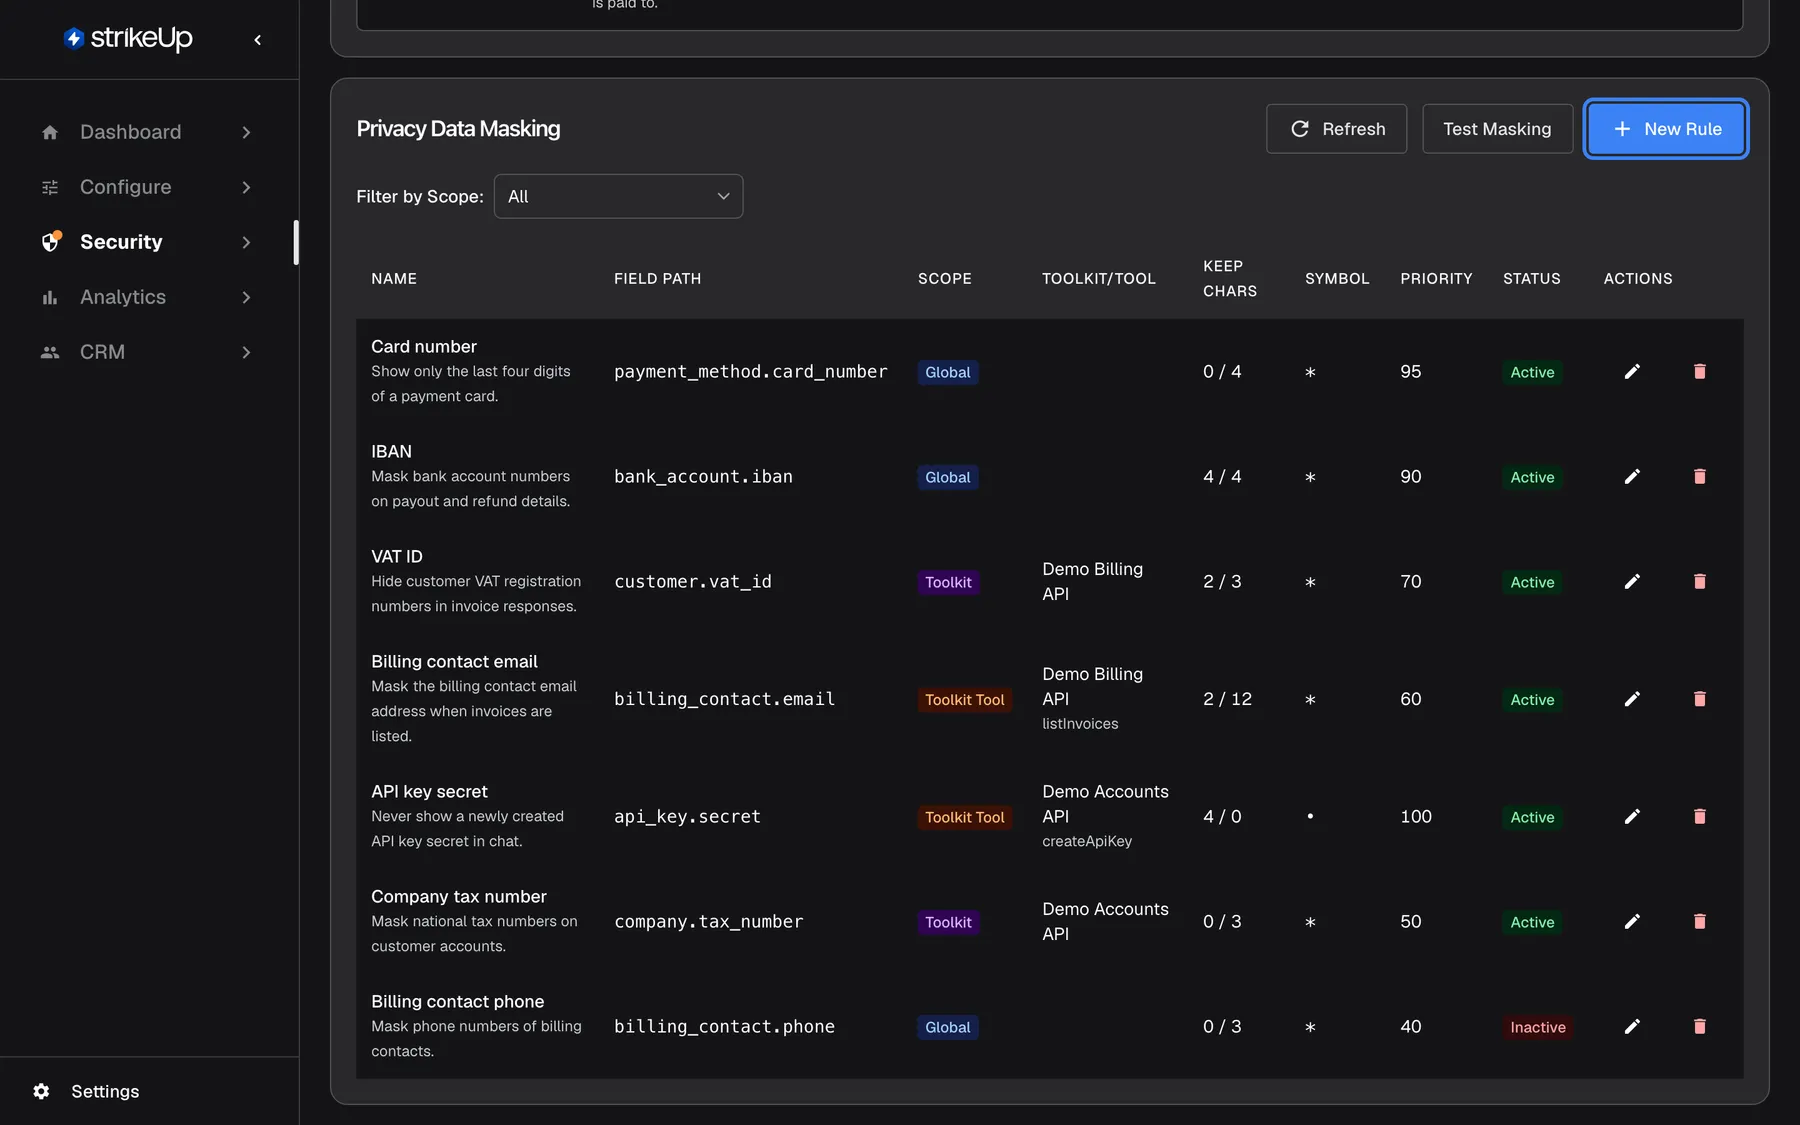Click the Global badge in IBAN row
This screenshot has width=1800, height=1125.
click(x=948, y=477)
